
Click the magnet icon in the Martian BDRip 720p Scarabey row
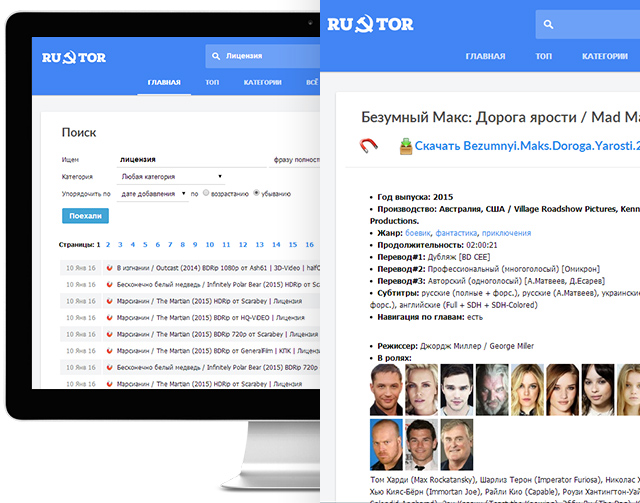109,334
